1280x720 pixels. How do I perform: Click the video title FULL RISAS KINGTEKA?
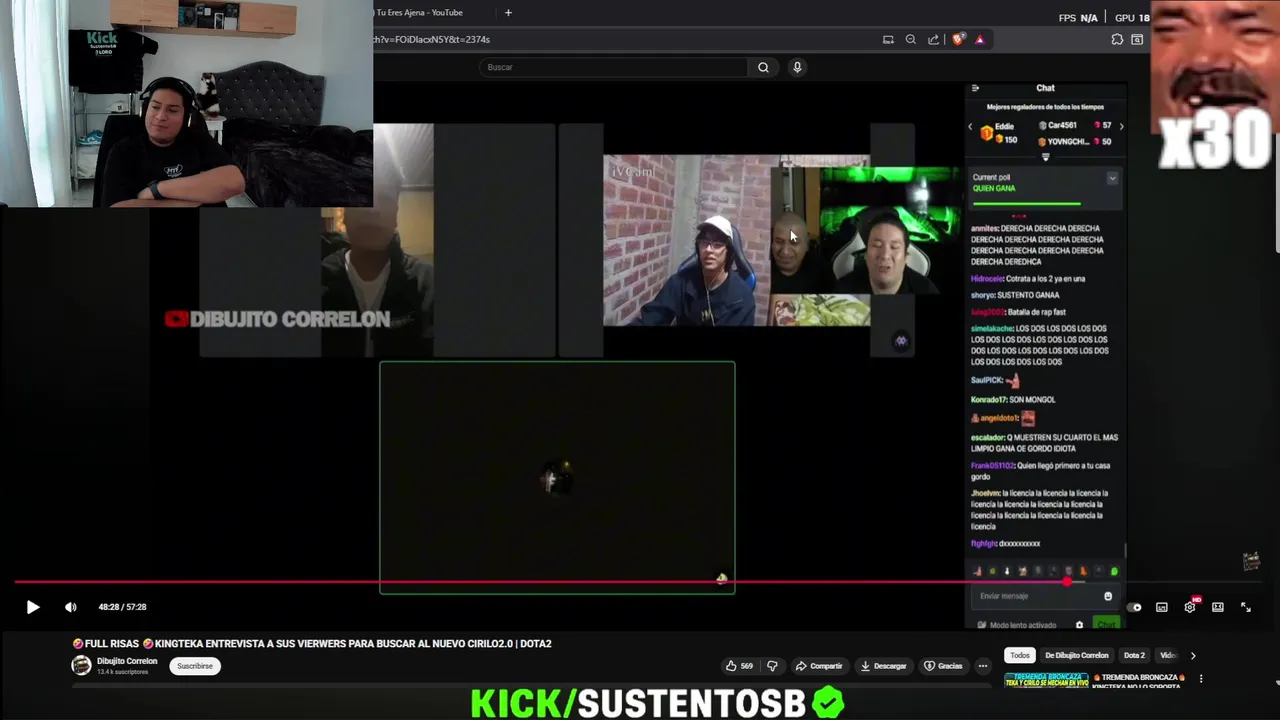[312, 644]
